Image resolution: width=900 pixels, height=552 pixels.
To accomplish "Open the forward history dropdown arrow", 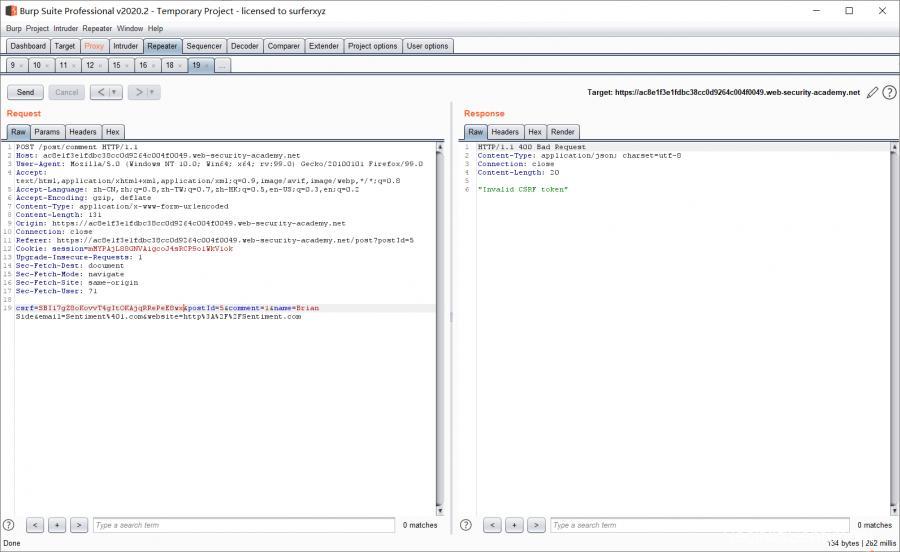I will pos(152,92).
